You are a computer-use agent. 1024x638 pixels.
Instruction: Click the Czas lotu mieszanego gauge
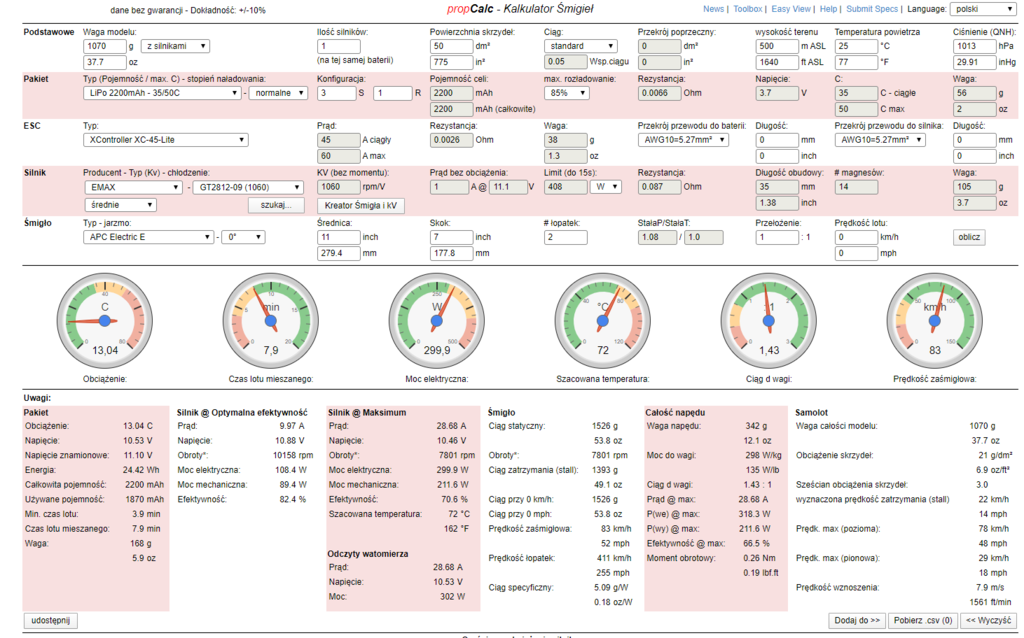coord(270,320)
